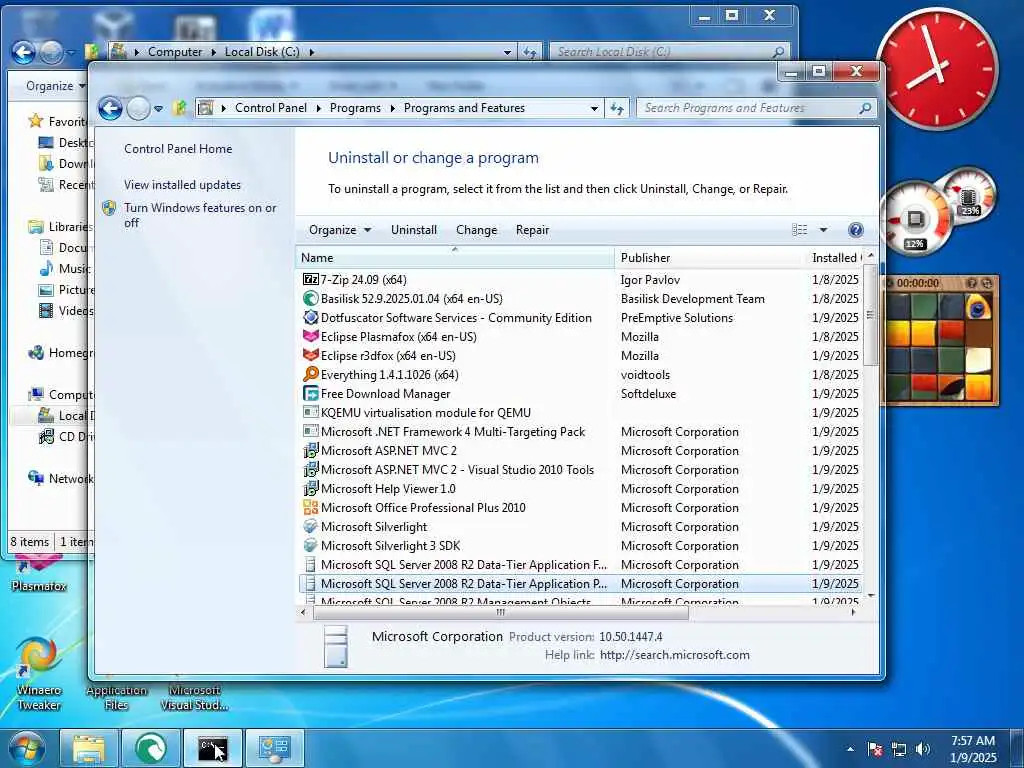Click the volume speaker tray icon
Viewport: 1024px width, 768px height.
point(923,749)
